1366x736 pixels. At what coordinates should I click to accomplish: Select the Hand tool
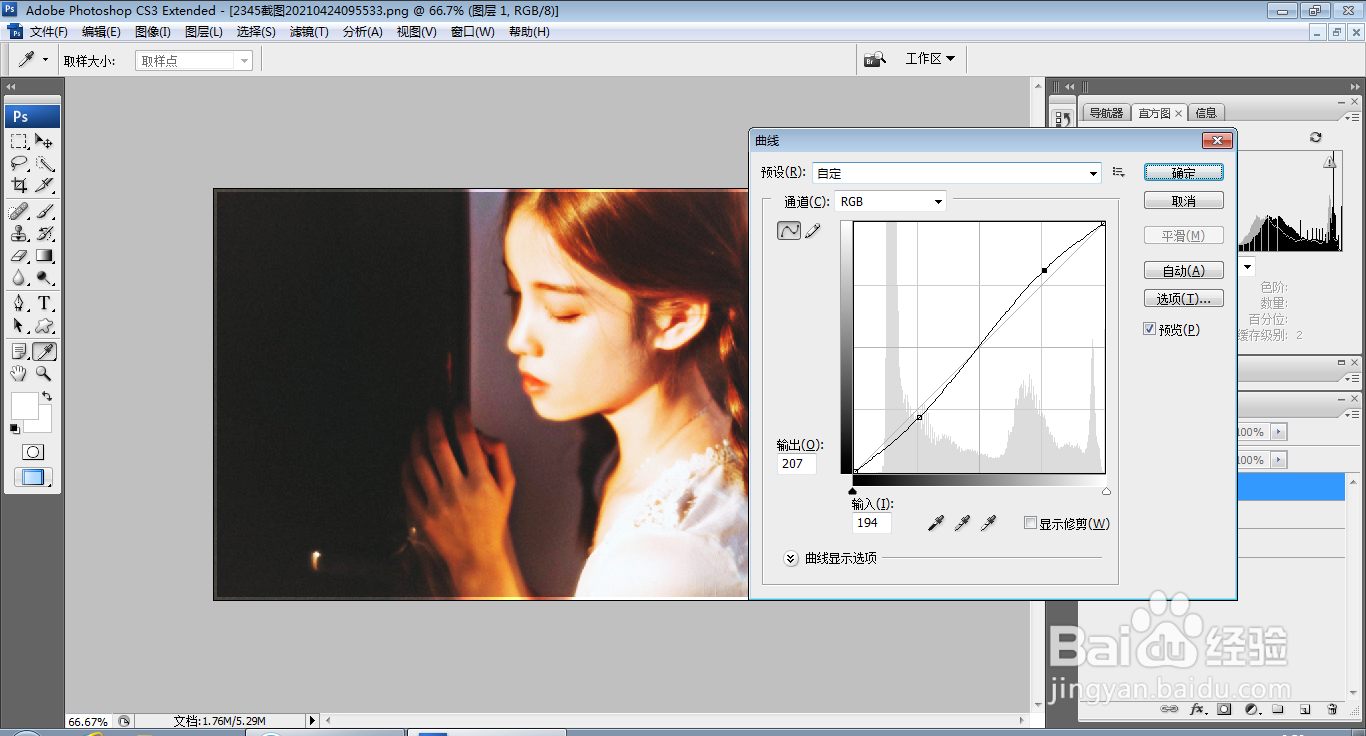(19, 373)
